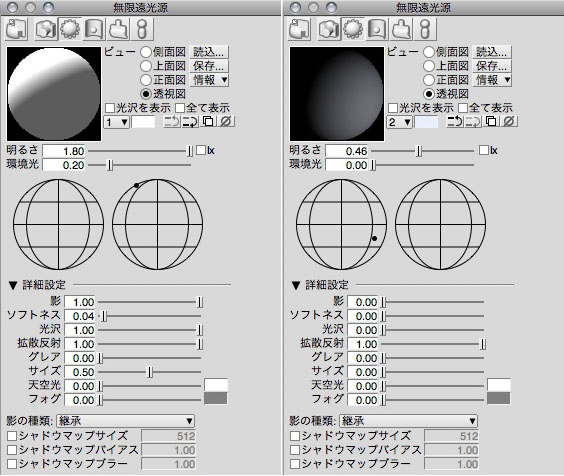This screenshot has height=476, width=564.
Task: Click 保存... button in light 1 window
Action: [209, 66]
